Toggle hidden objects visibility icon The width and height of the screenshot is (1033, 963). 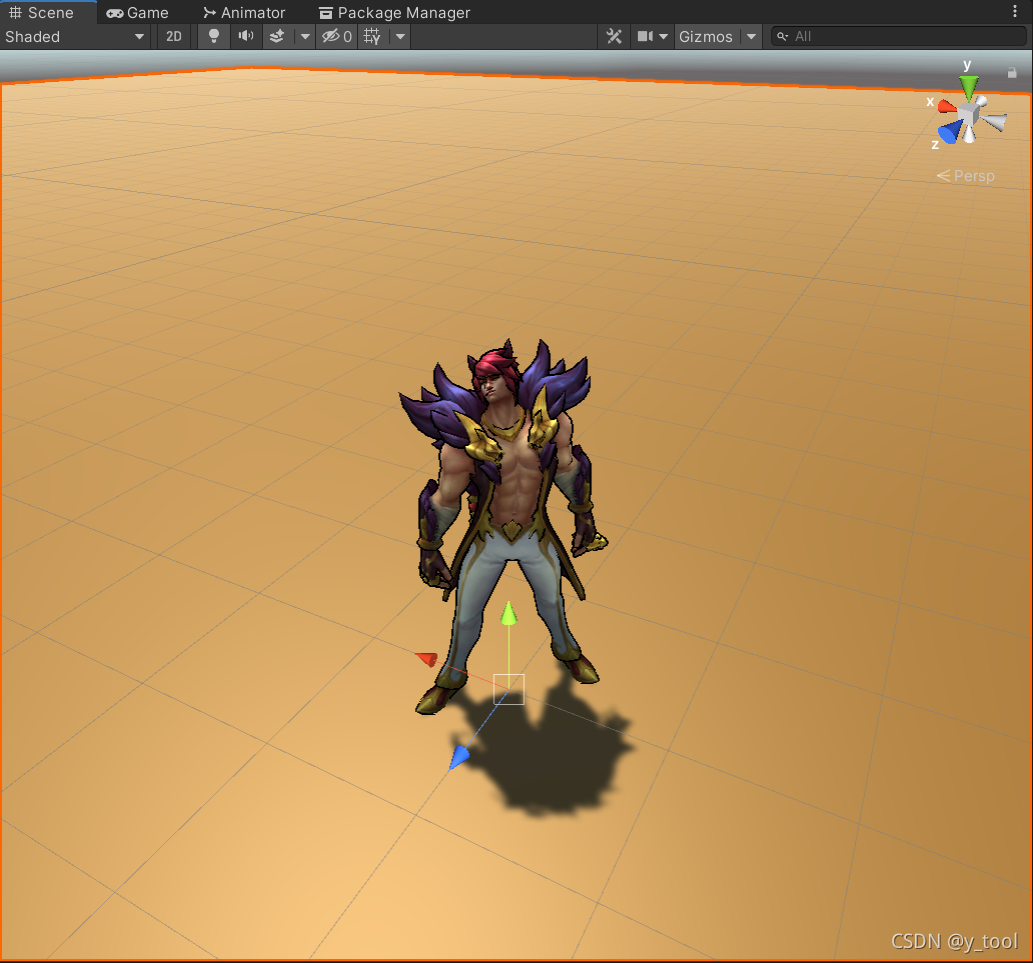[337, 37]
